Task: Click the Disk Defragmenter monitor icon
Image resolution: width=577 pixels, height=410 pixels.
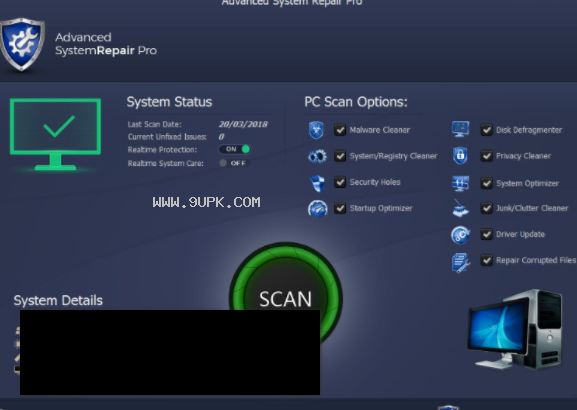Action: click(460, 129)
